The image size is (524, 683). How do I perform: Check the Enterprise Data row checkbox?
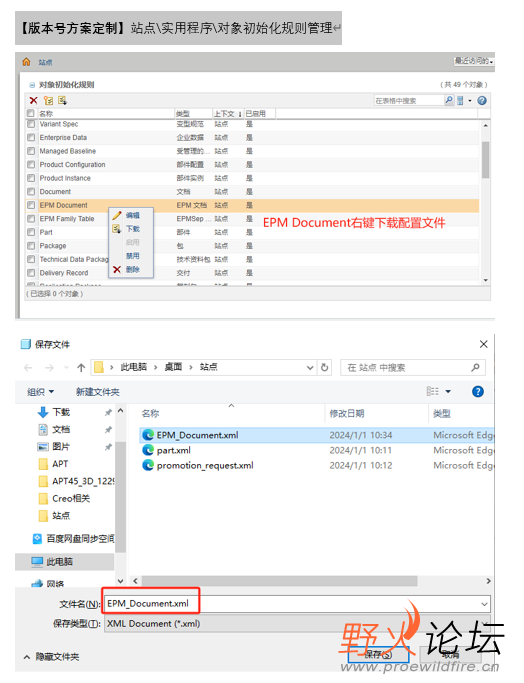(30, 138)
